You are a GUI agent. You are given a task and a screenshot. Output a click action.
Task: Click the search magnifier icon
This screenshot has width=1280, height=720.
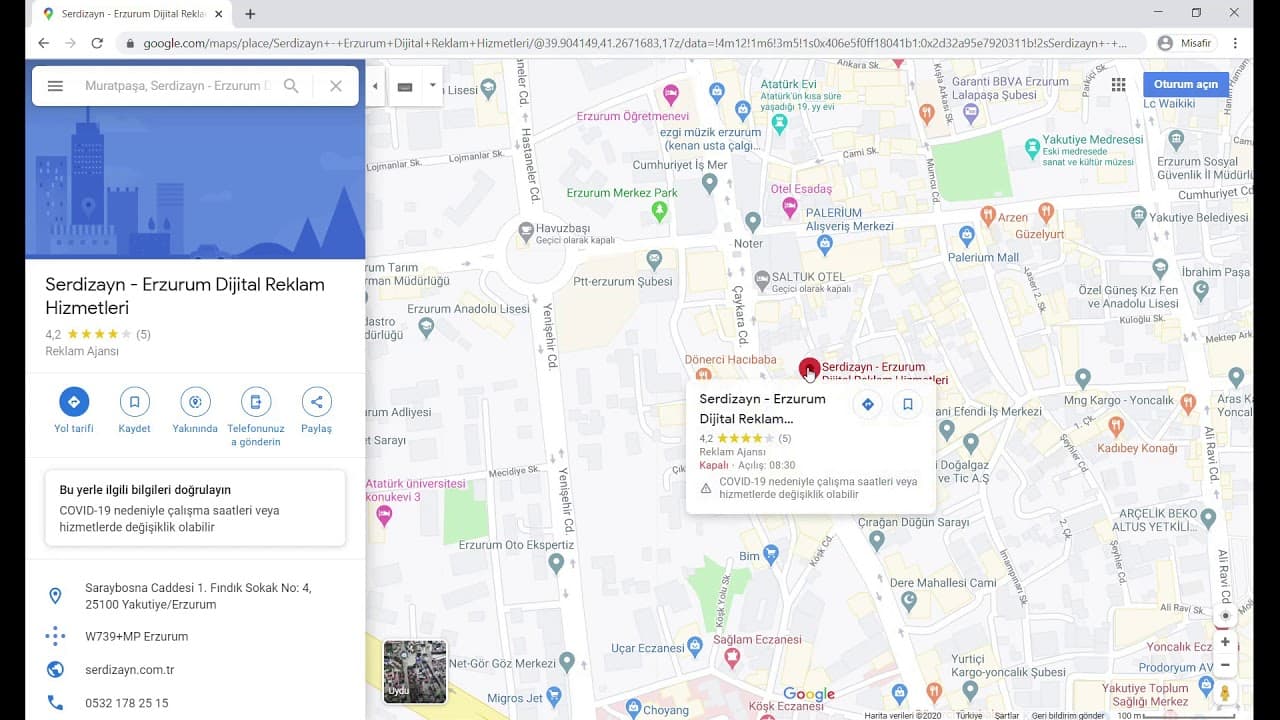tap(291, 86)
